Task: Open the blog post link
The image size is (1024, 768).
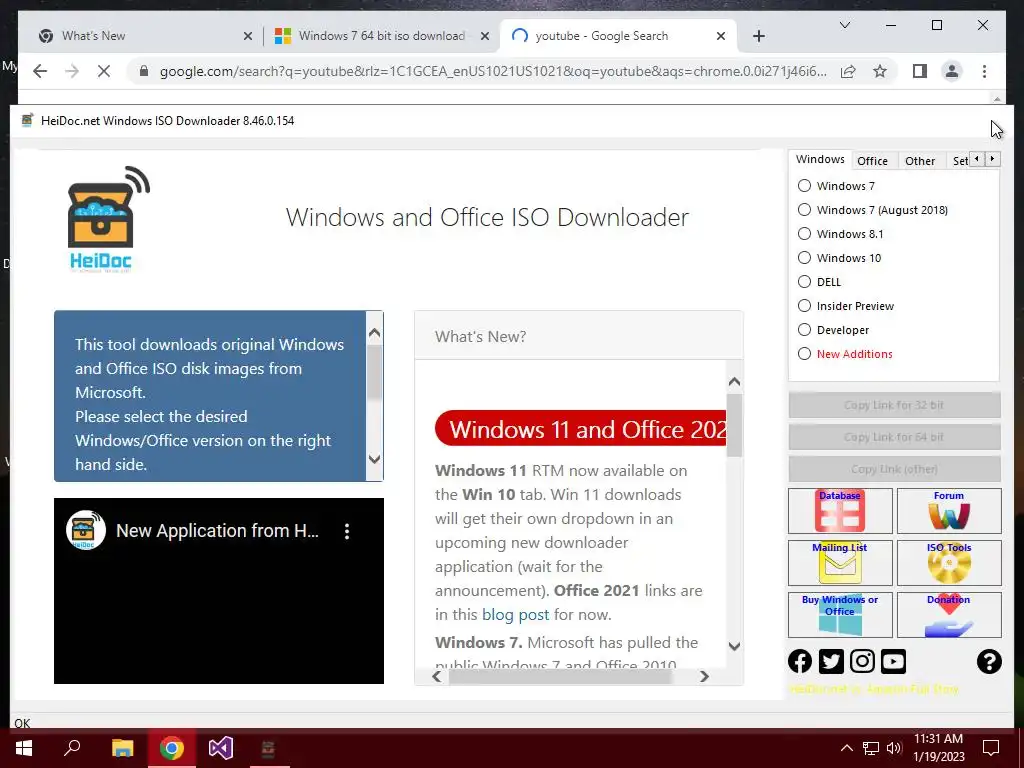Action: click(x=515, y=615)
